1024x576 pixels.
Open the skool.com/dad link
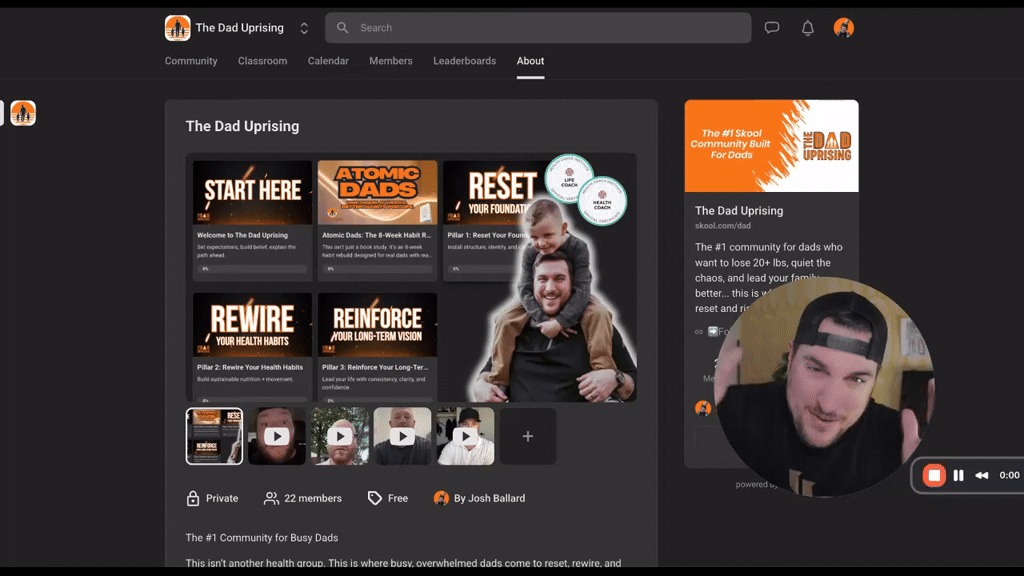click(723, 226)
